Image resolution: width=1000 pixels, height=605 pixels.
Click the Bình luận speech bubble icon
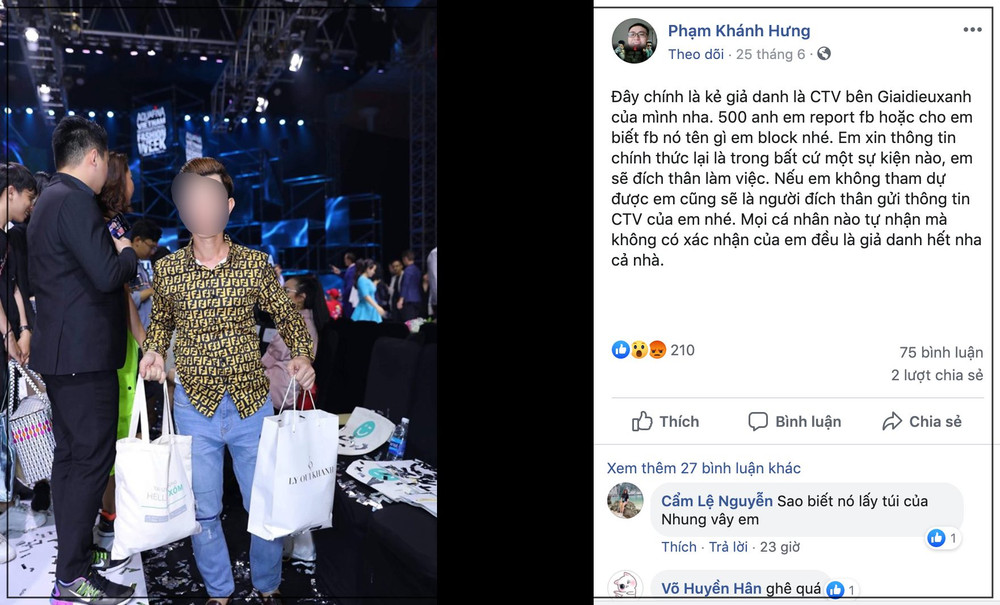pos(758,421)
